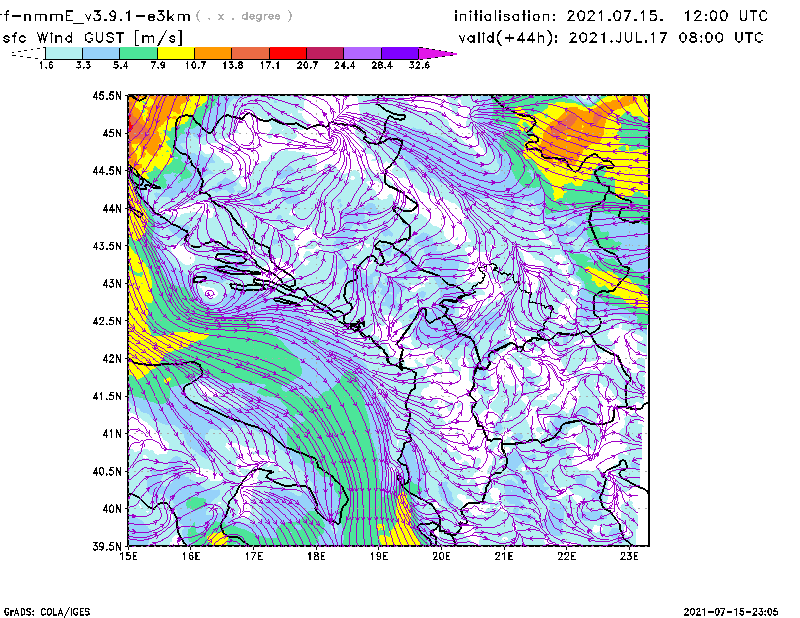Click the '( . x . degree )' grey text
The height and width of the screenshot is (618, 800).
(244, 16)
